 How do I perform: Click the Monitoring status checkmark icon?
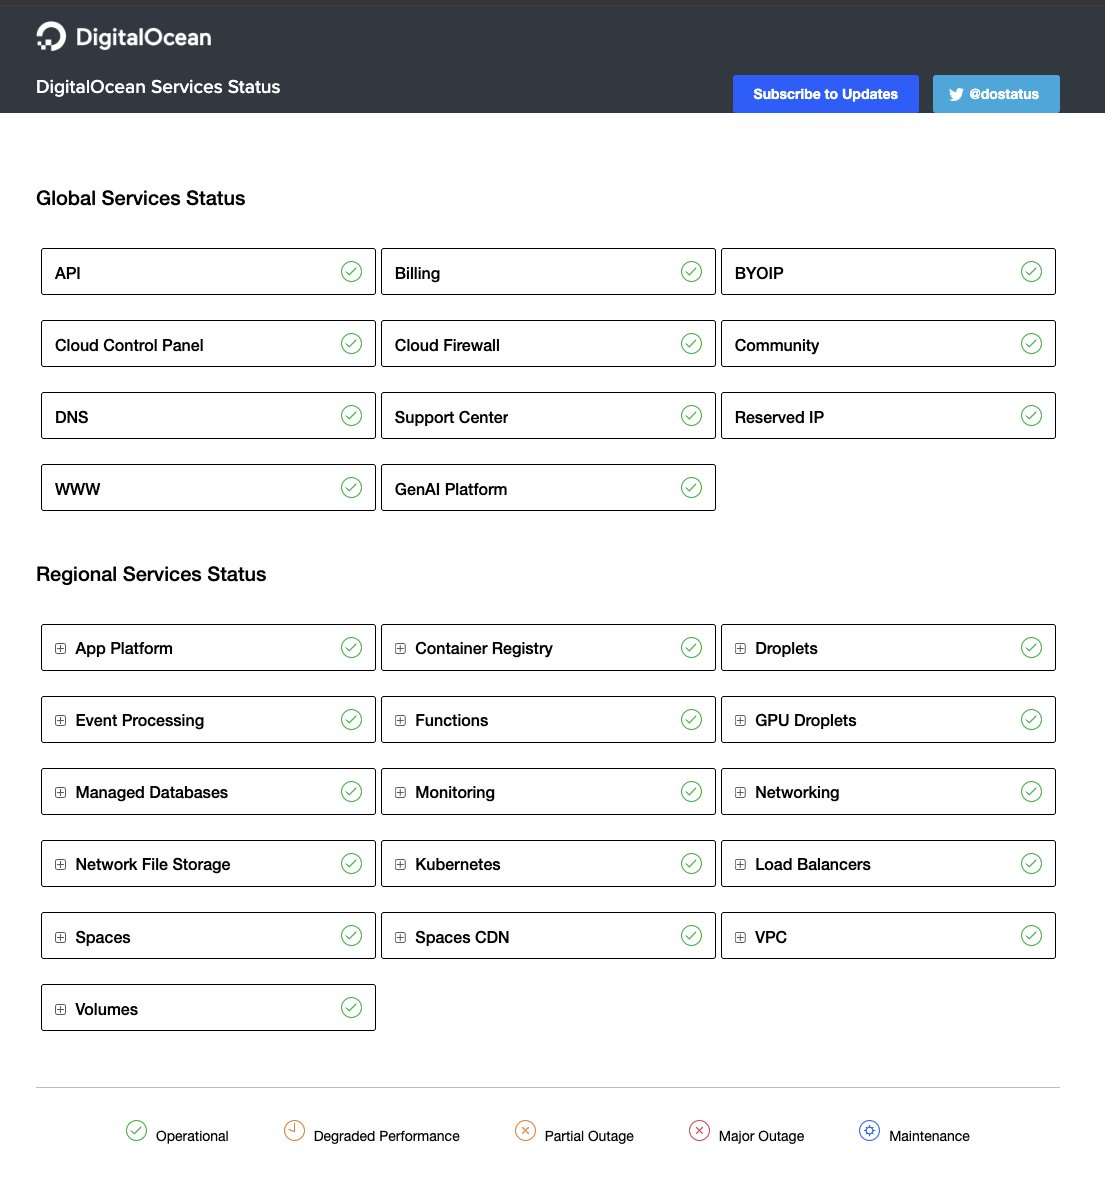(692, 792)
